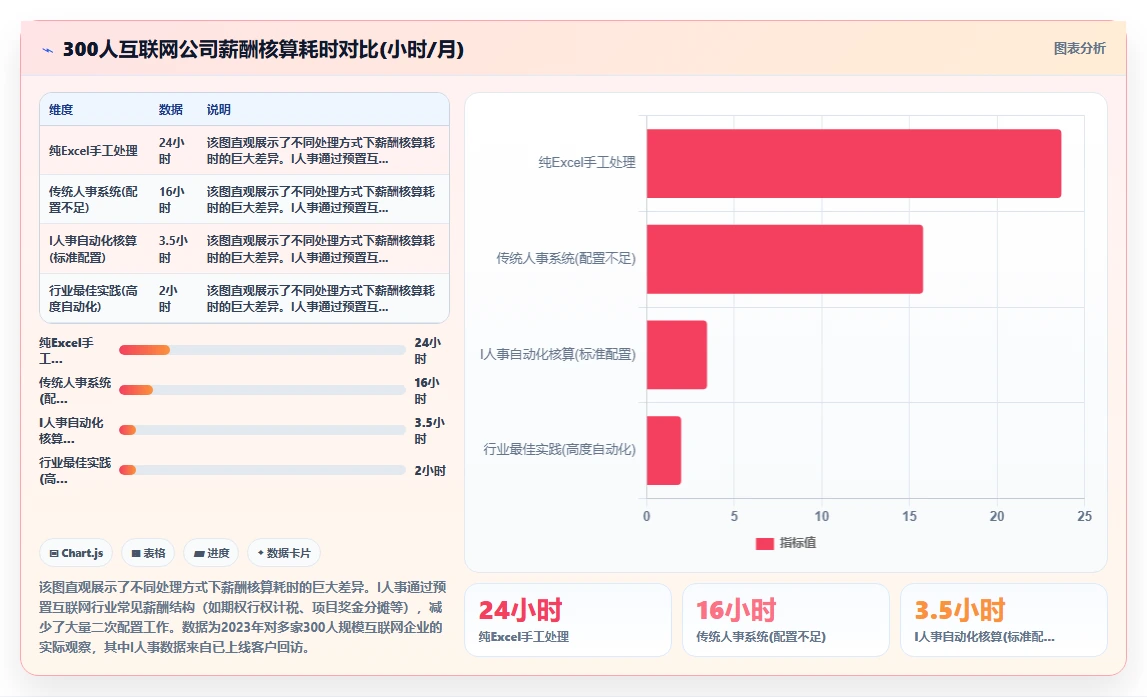Click the 3.5小时 table data cell
Screen dimensions: 1147x697
coord(173,249)
